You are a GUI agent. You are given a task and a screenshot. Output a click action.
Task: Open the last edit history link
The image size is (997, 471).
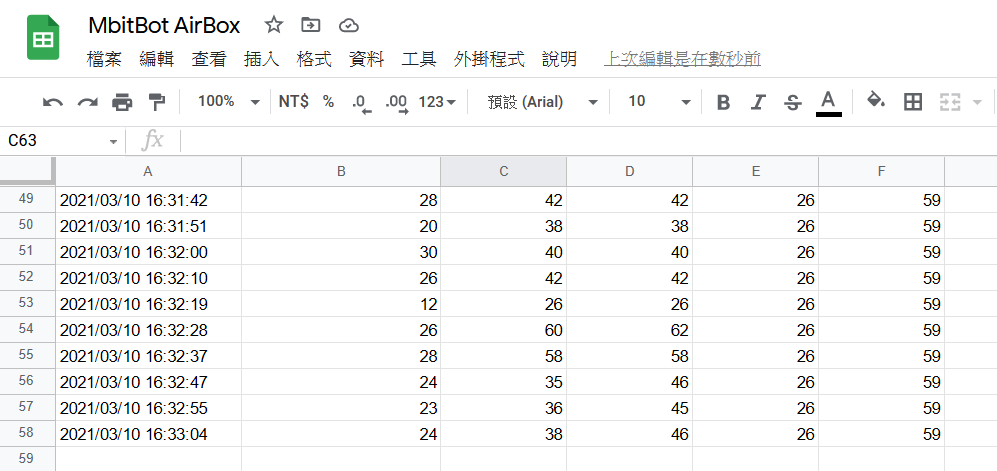point(682,60)
